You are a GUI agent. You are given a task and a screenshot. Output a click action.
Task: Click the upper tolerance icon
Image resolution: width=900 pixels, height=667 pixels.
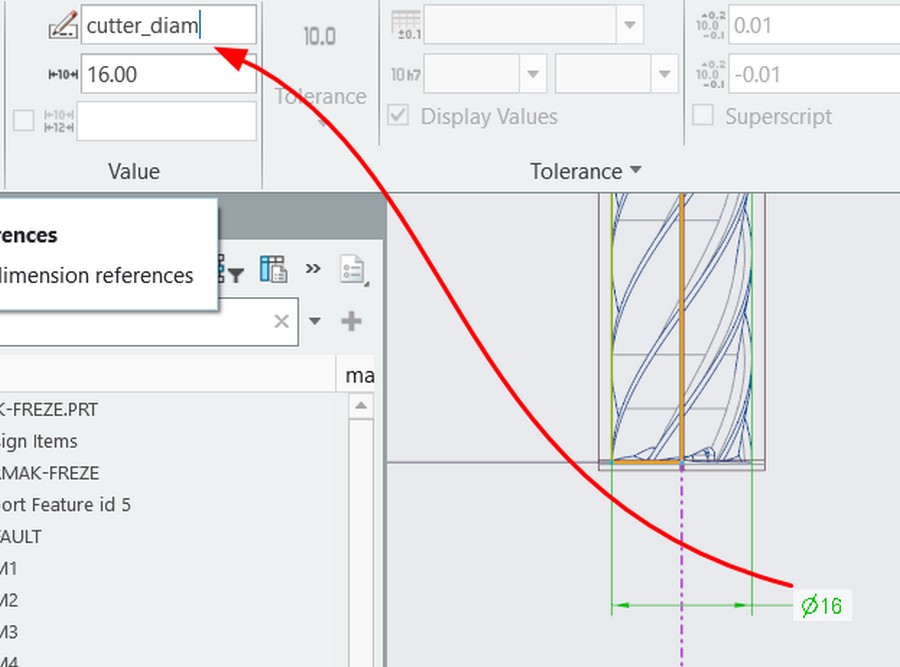(710, 25)
